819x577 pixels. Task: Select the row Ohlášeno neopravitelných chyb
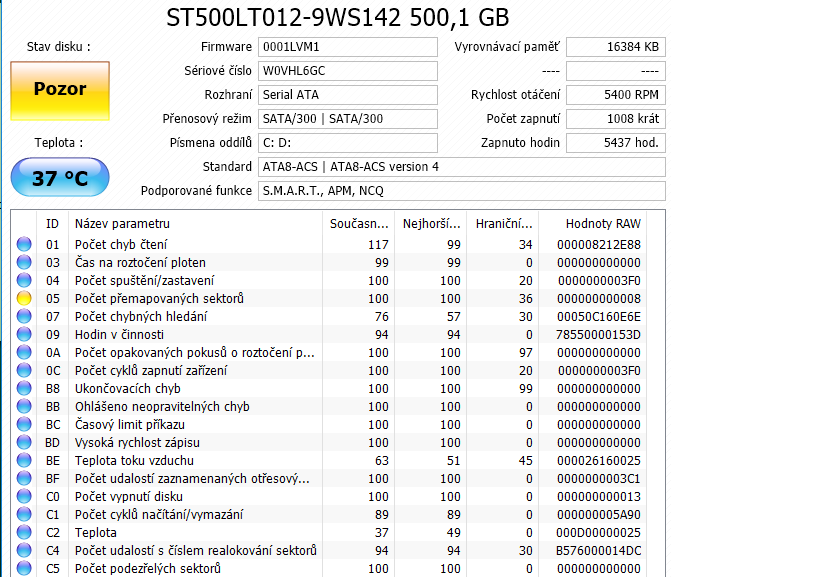[x=331, y=406]
